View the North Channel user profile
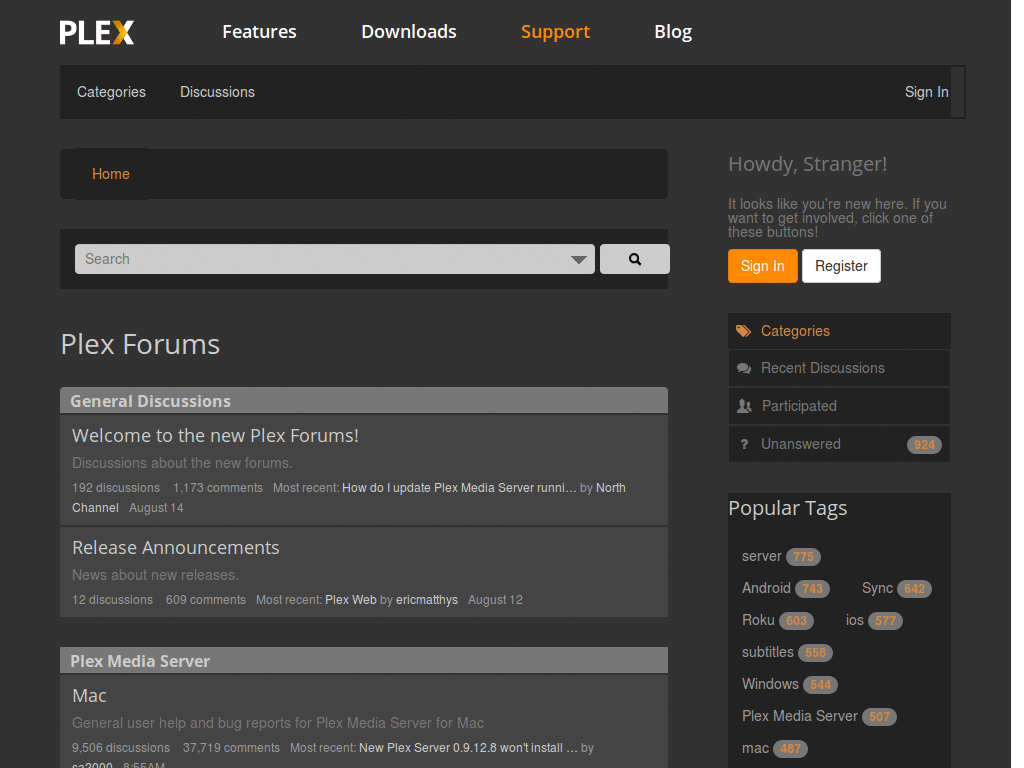 610,488
